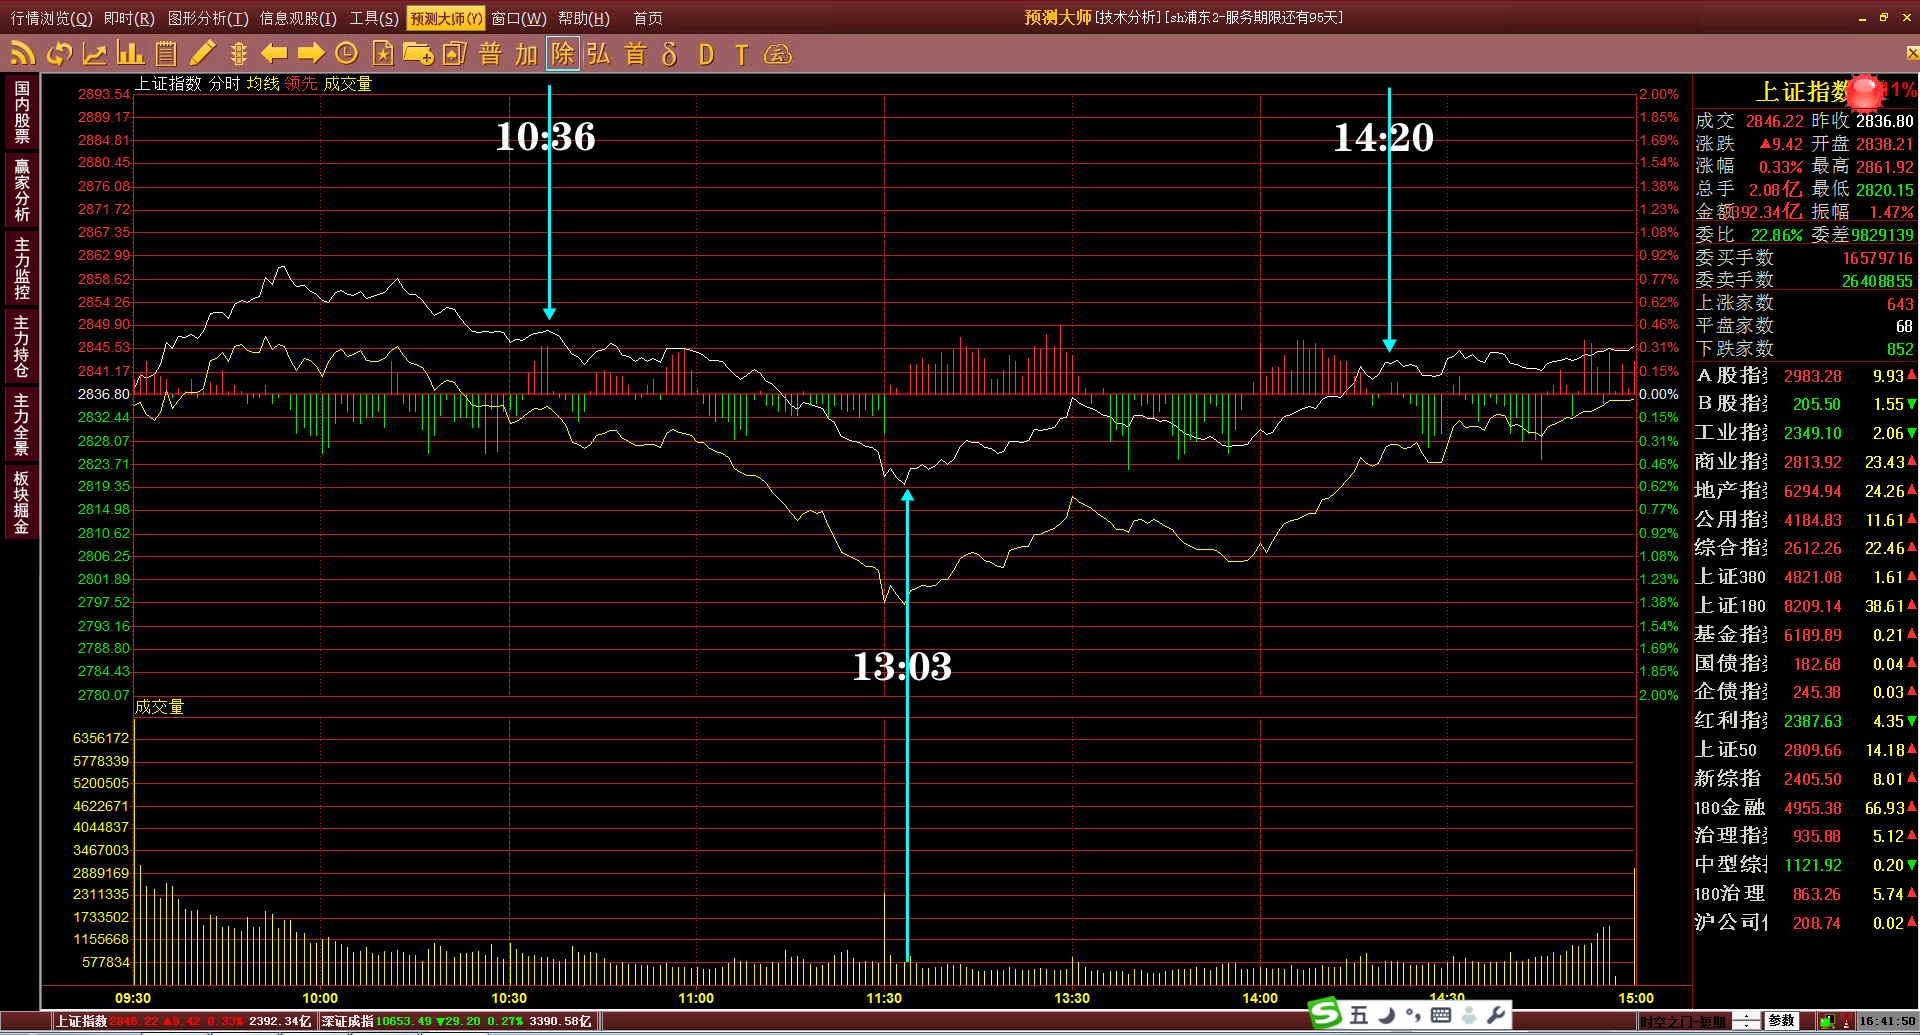Click the Sogou input method S logo
Image resolution: width=1920 pixels, height=1035 pixels.
point(1326,1014)
